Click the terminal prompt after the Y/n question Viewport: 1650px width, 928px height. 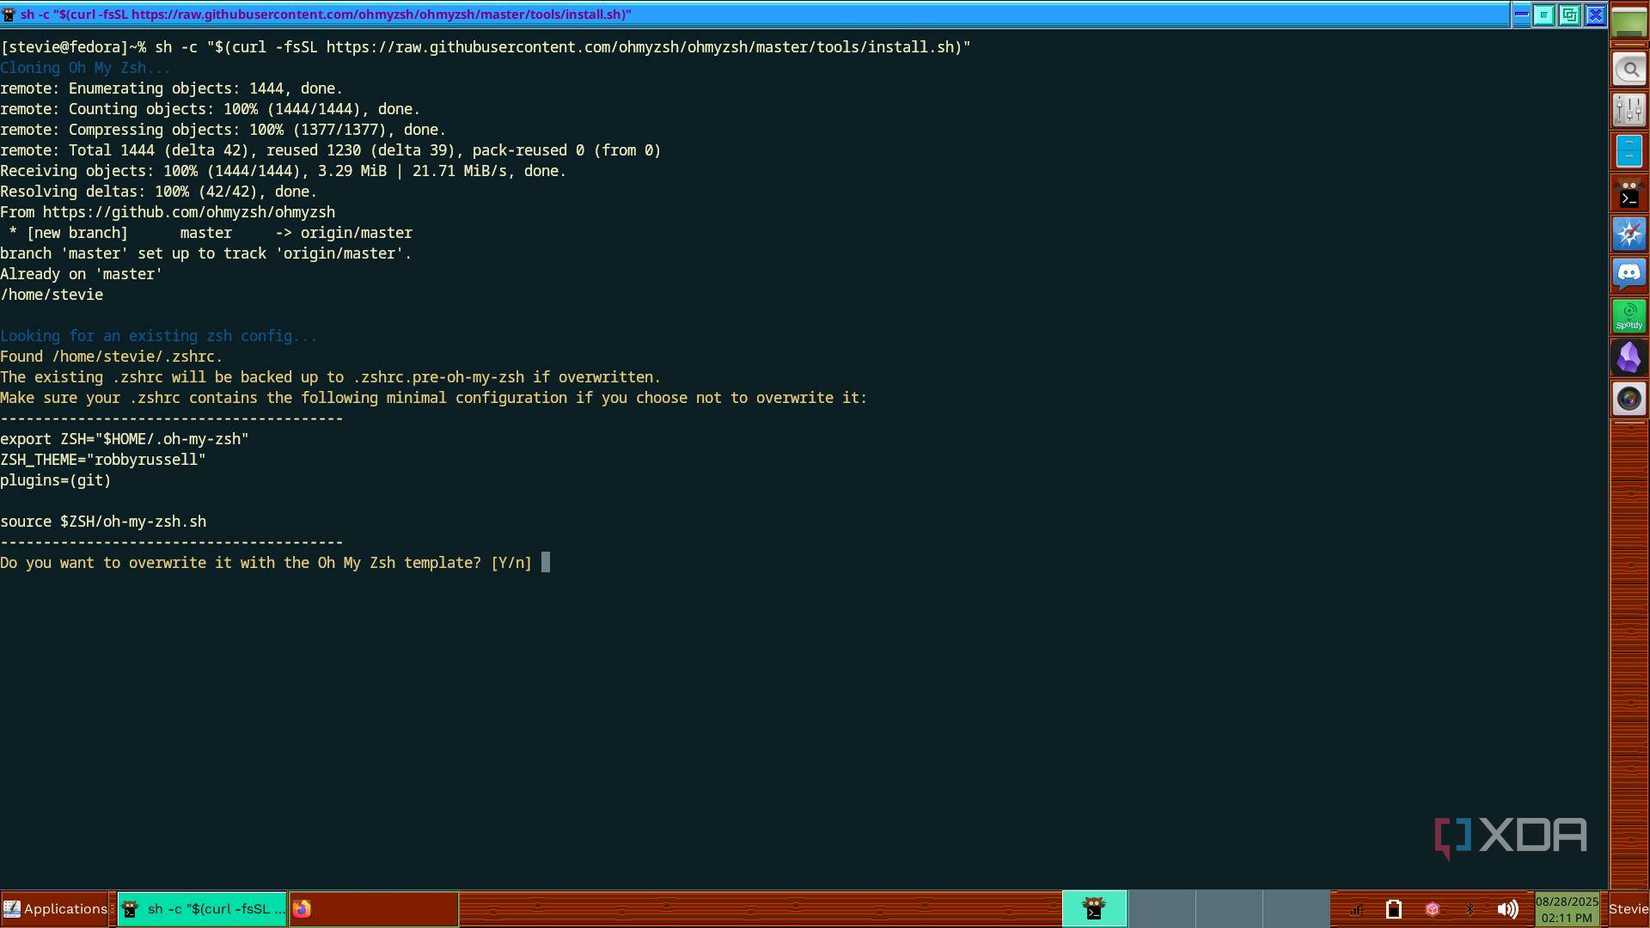click(x=546, y=563)
